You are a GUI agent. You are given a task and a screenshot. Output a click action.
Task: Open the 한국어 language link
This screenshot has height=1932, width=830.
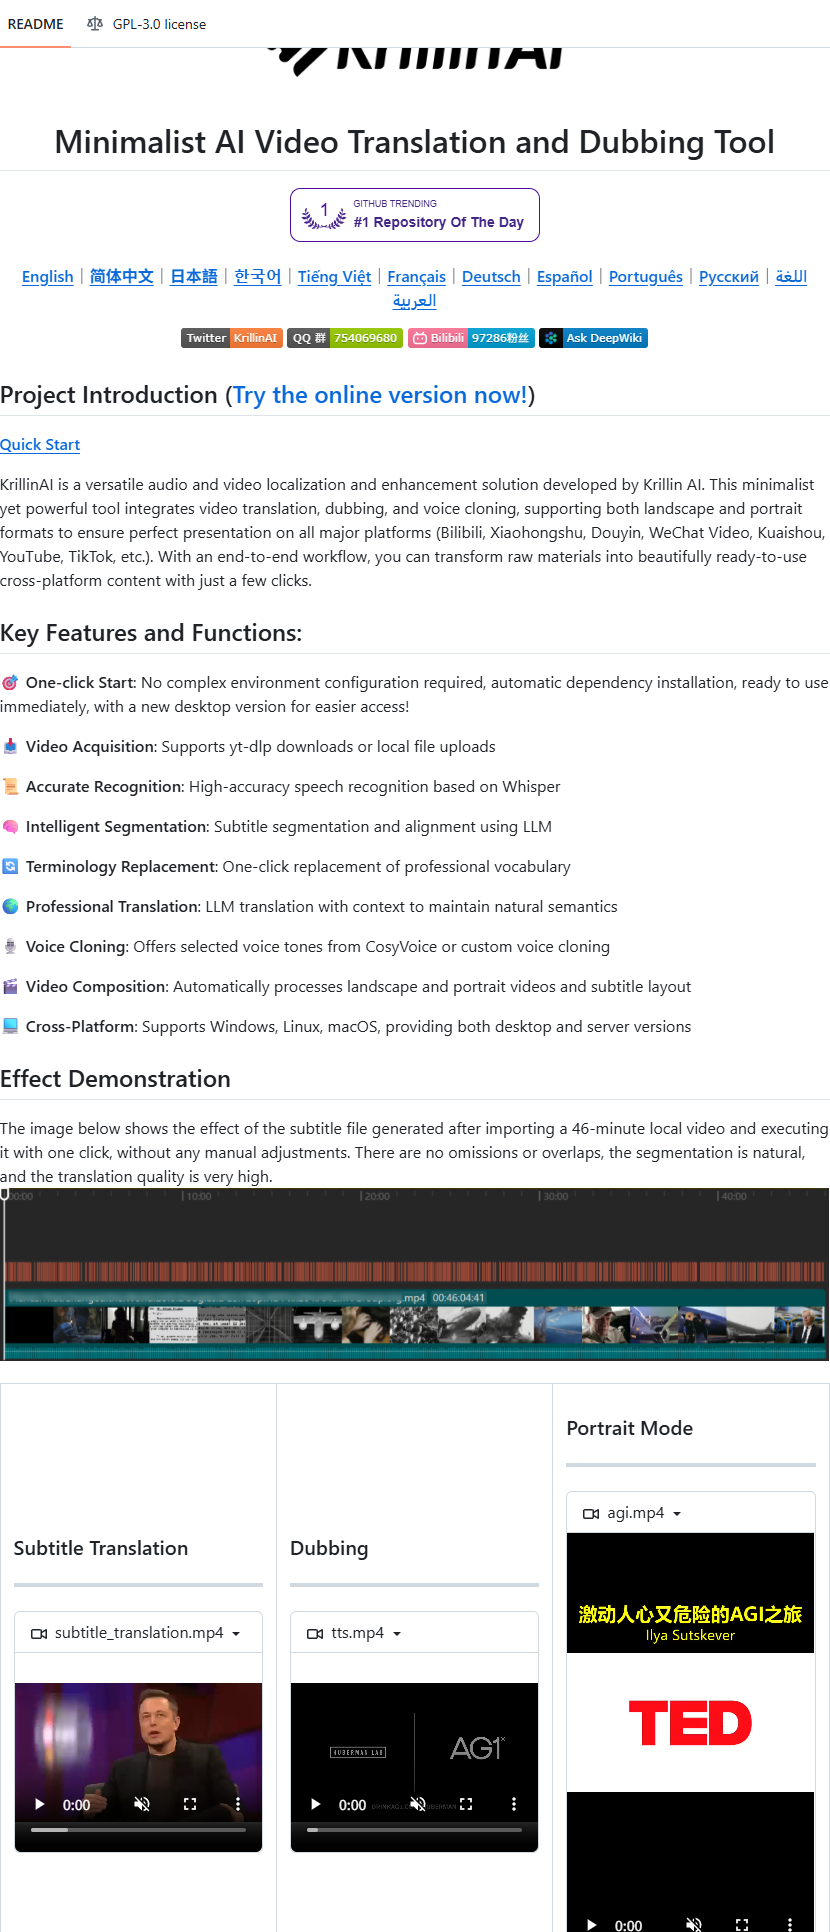click(x=258, y=276)
